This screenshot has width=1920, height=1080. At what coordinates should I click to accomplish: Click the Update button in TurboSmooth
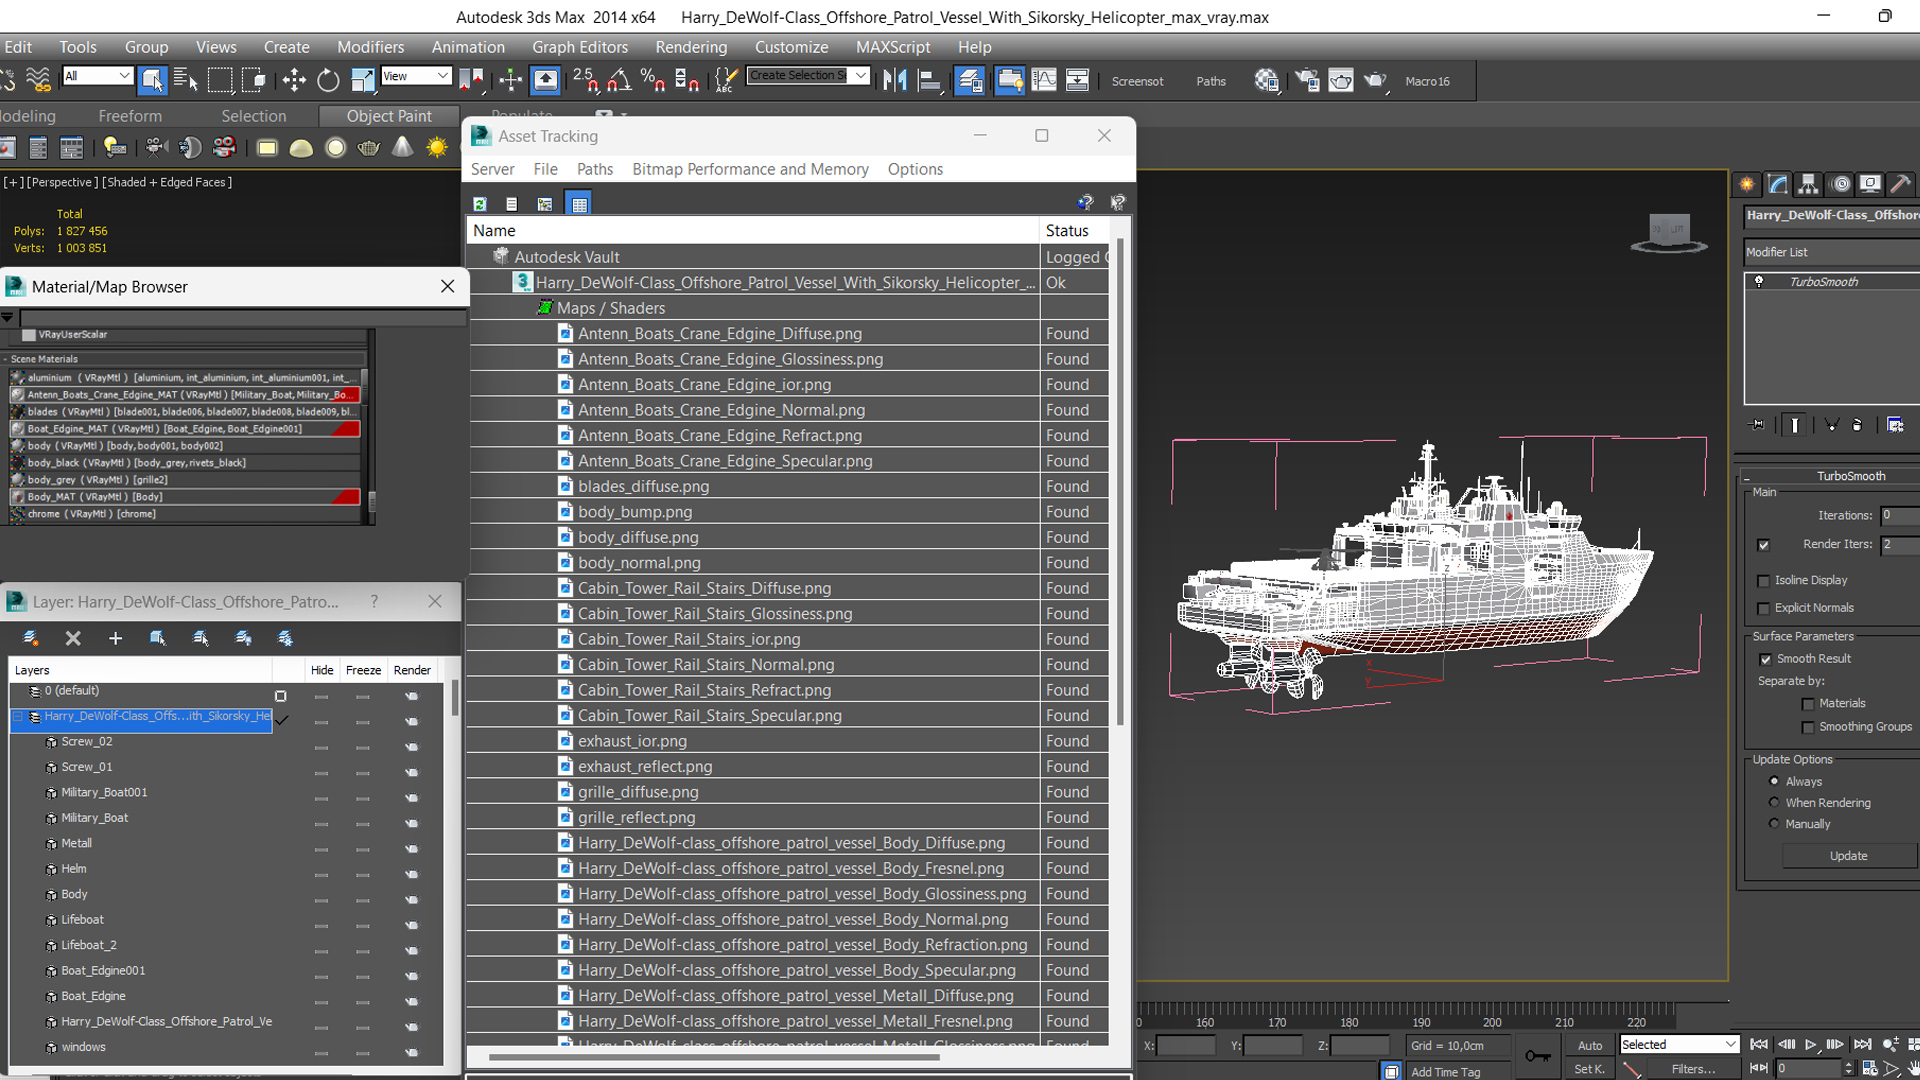pos(1848,856)
